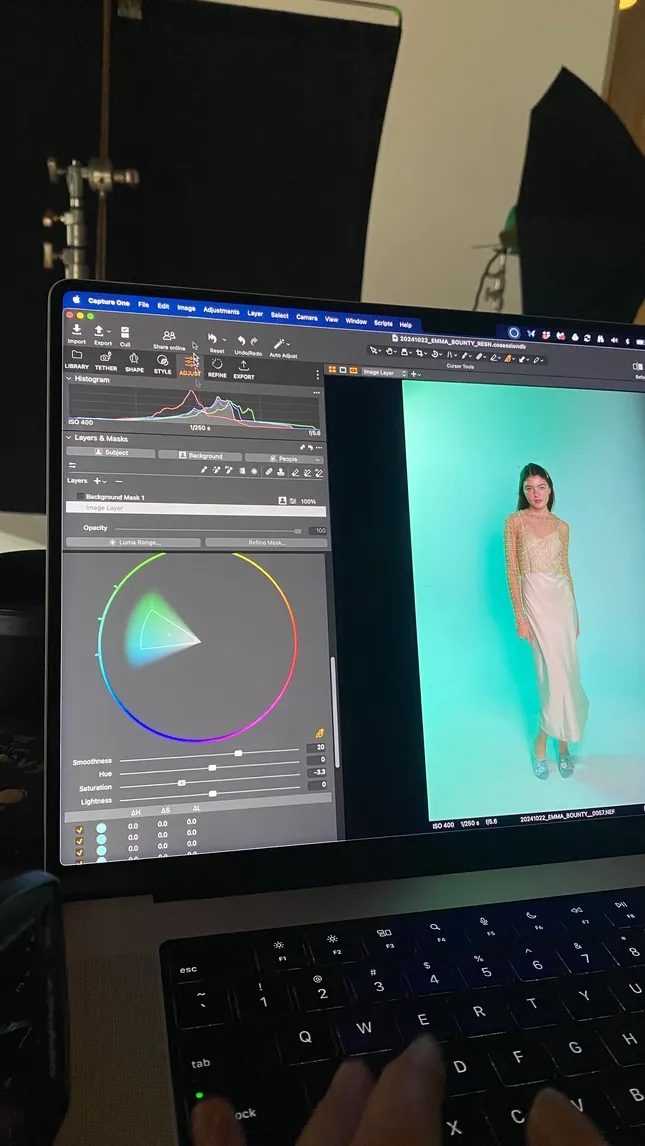Collapse the Layers & Masks panel
This screenshot has width=645, height=1146.
point(69,437)
